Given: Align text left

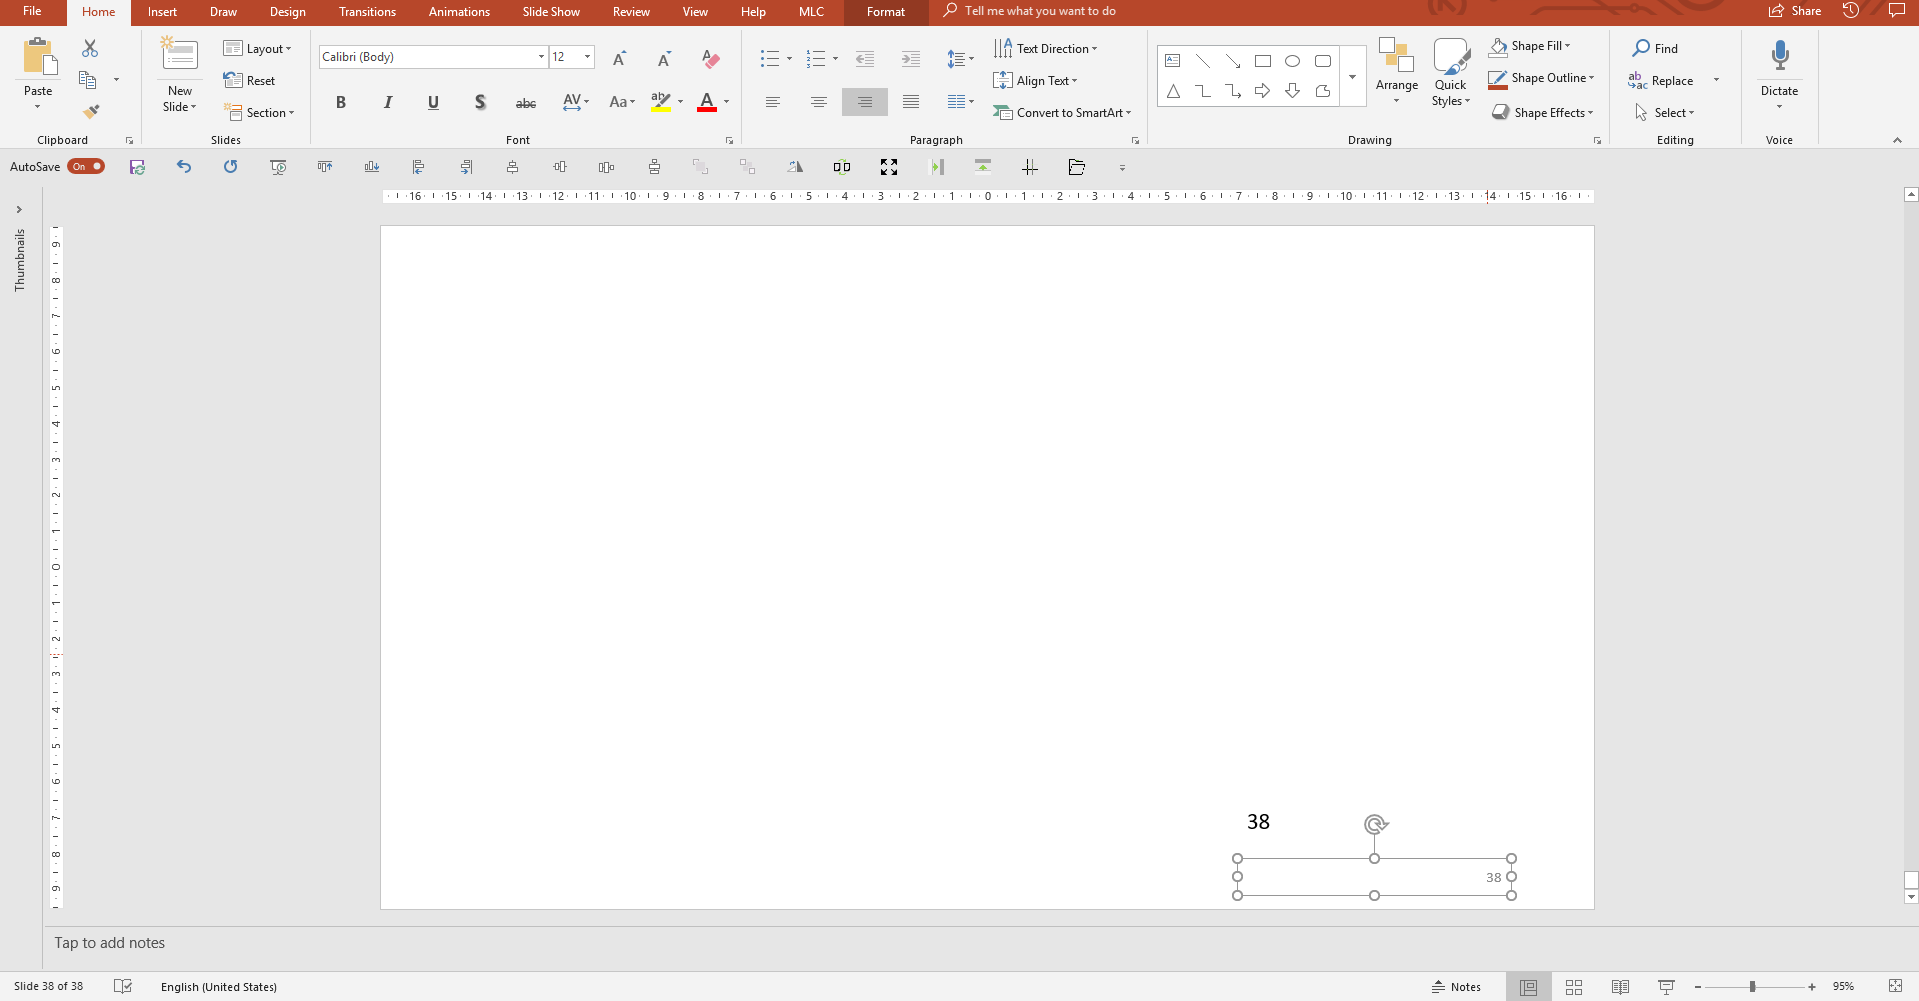Looking at the screenshot, I should pyautogui.click(x=772, y=102).
